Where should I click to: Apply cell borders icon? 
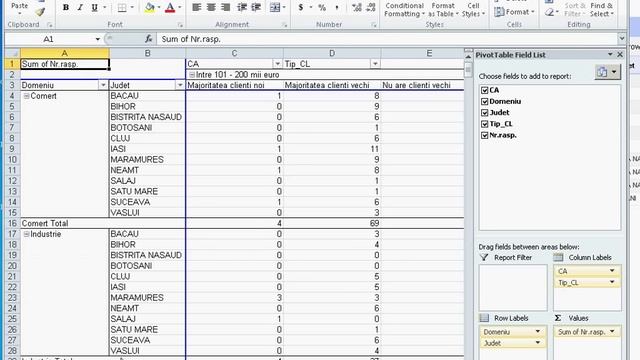click(x=122, y=7)
